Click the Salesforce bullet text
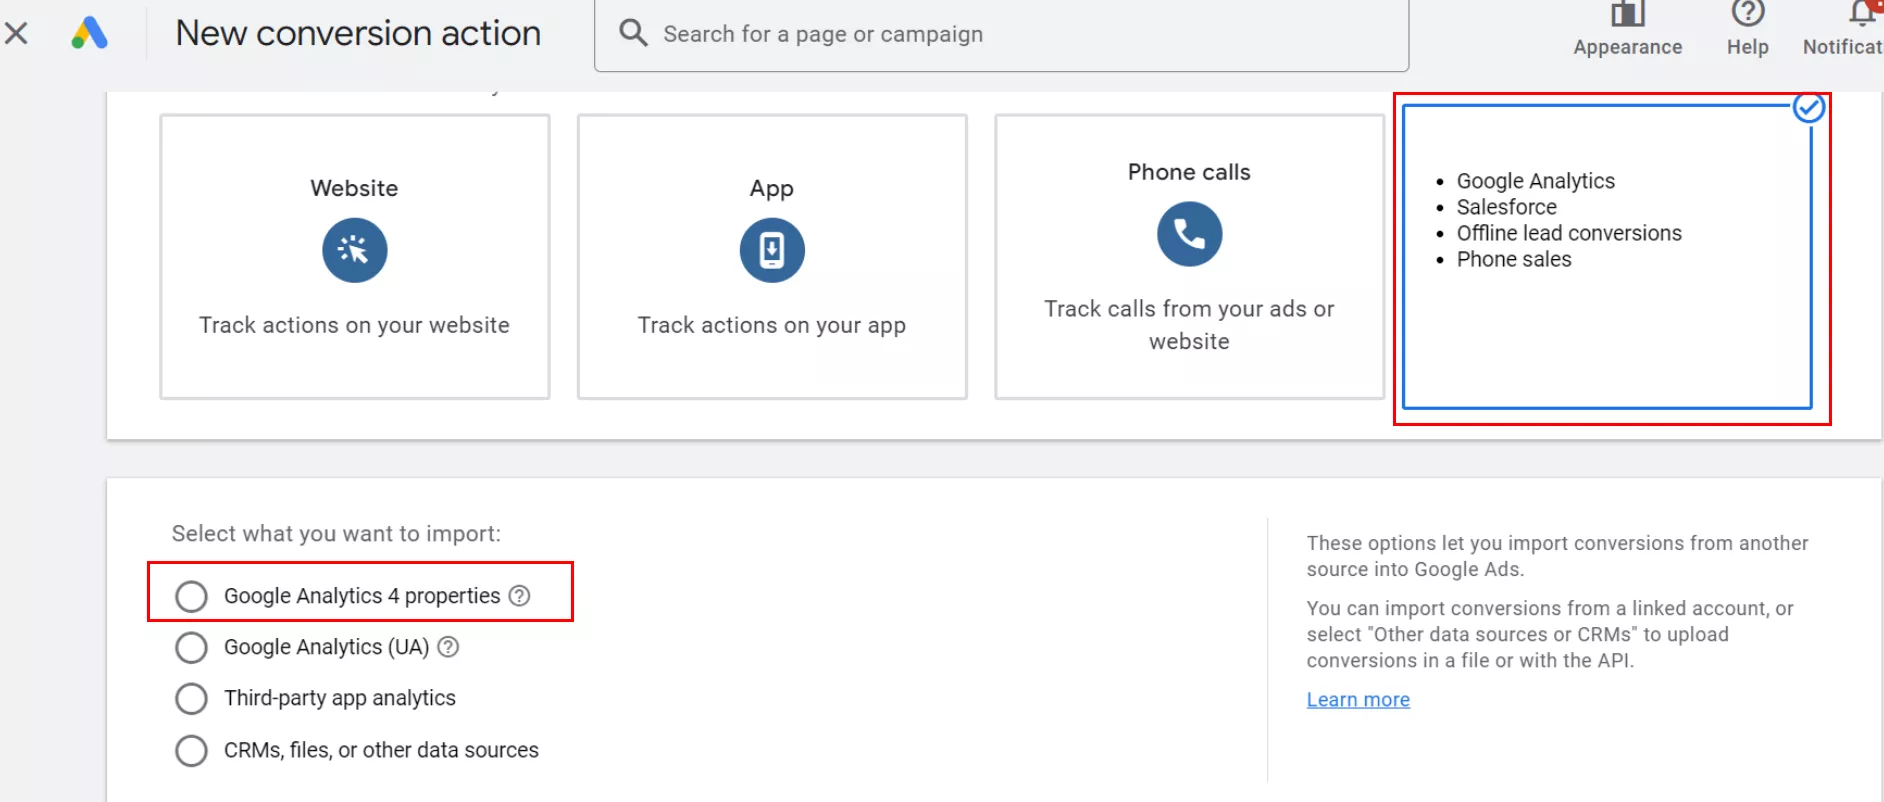Screen dimensions: 1884x802 (x=1506, y=207)
